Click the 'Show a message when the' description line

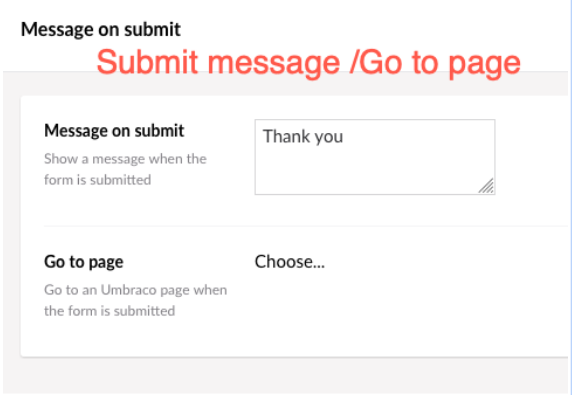[x=125, y=159]
